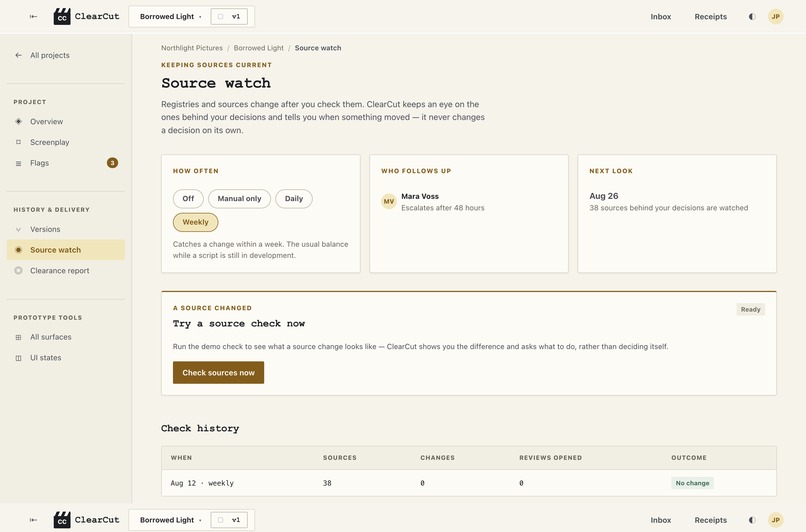Open Receipts in the top header
This screenshot has width=806, height=532.
(x=710, y=16)
